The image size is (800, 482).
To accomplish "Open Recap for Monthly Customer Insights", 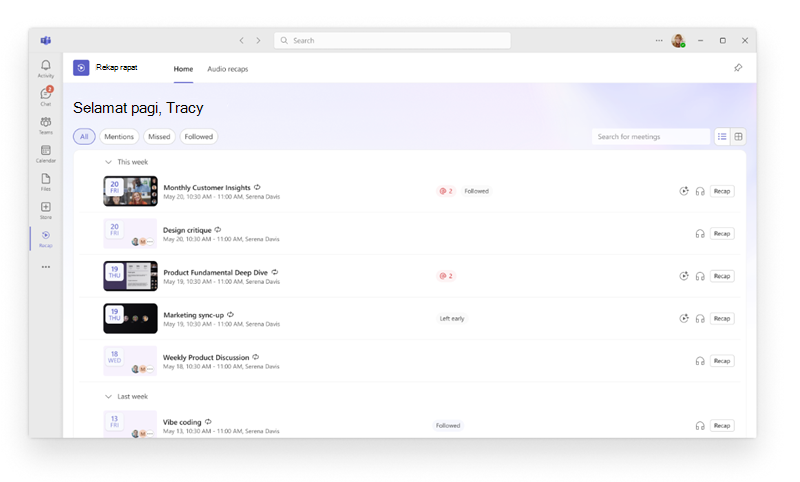I will [x=722, y=191].
